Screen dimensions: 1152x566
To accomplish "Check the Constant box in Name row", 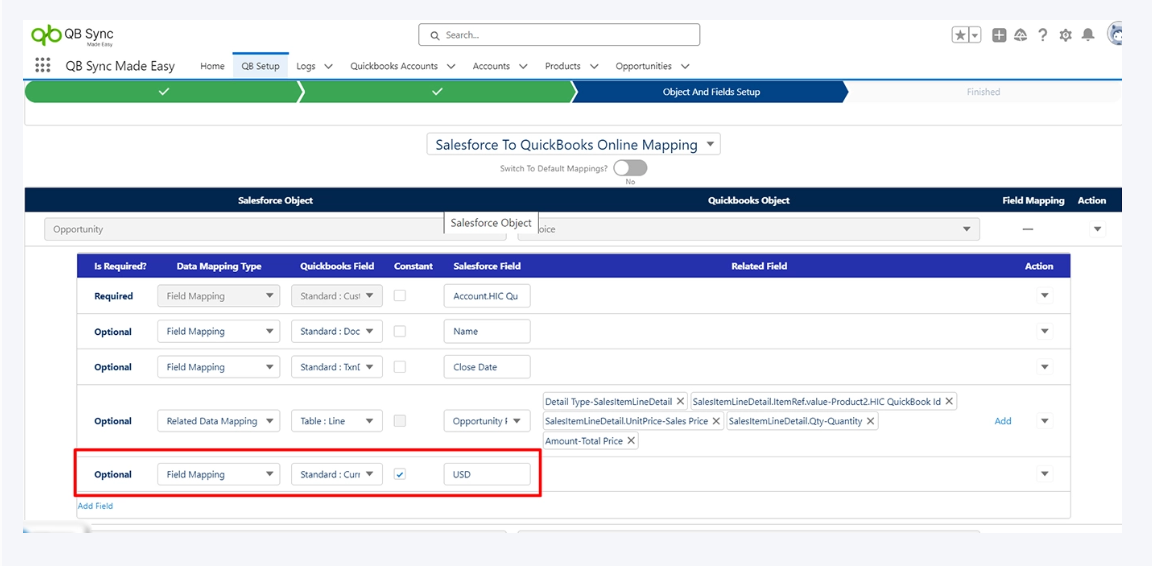I will (x=400, y=332).
